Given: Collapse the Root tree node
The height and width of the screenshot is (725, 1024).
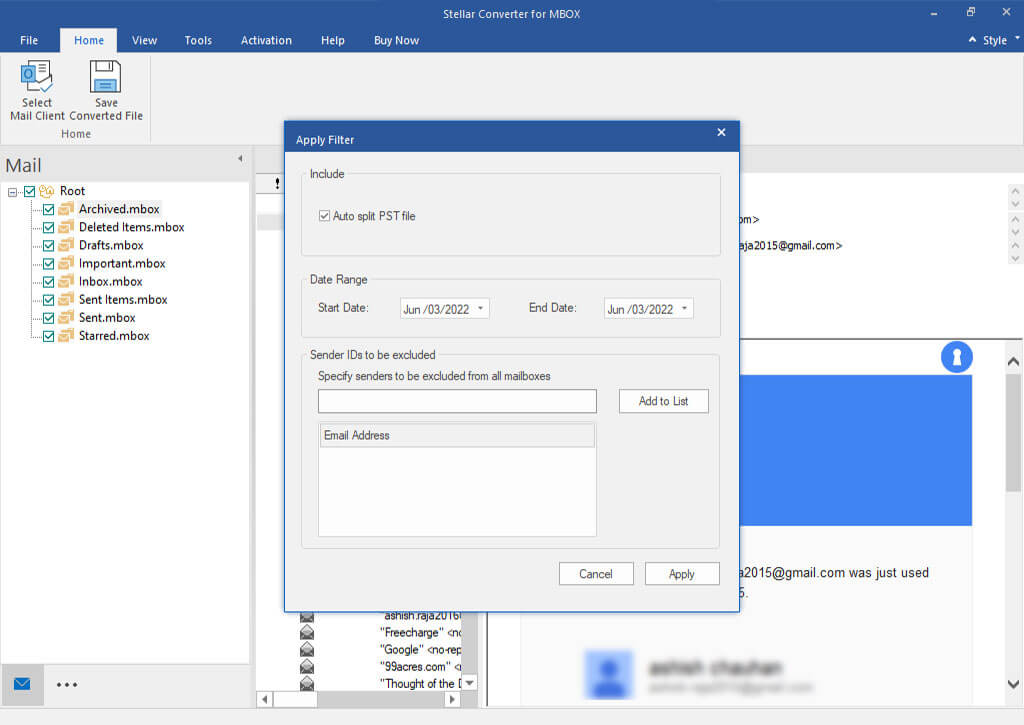Looking at the screenshot, I should 12,192.
